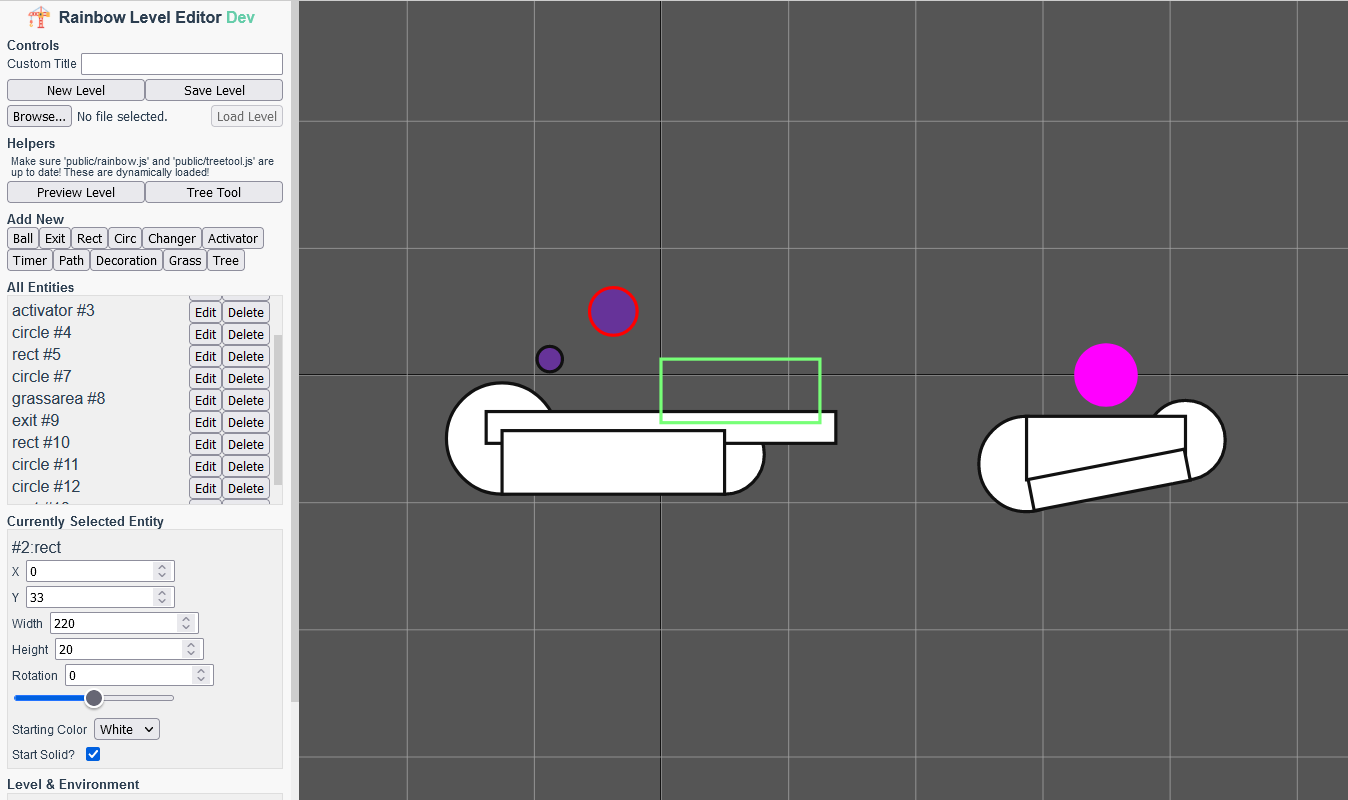Add a Tree using the Tree tool

tap(225, 260)
